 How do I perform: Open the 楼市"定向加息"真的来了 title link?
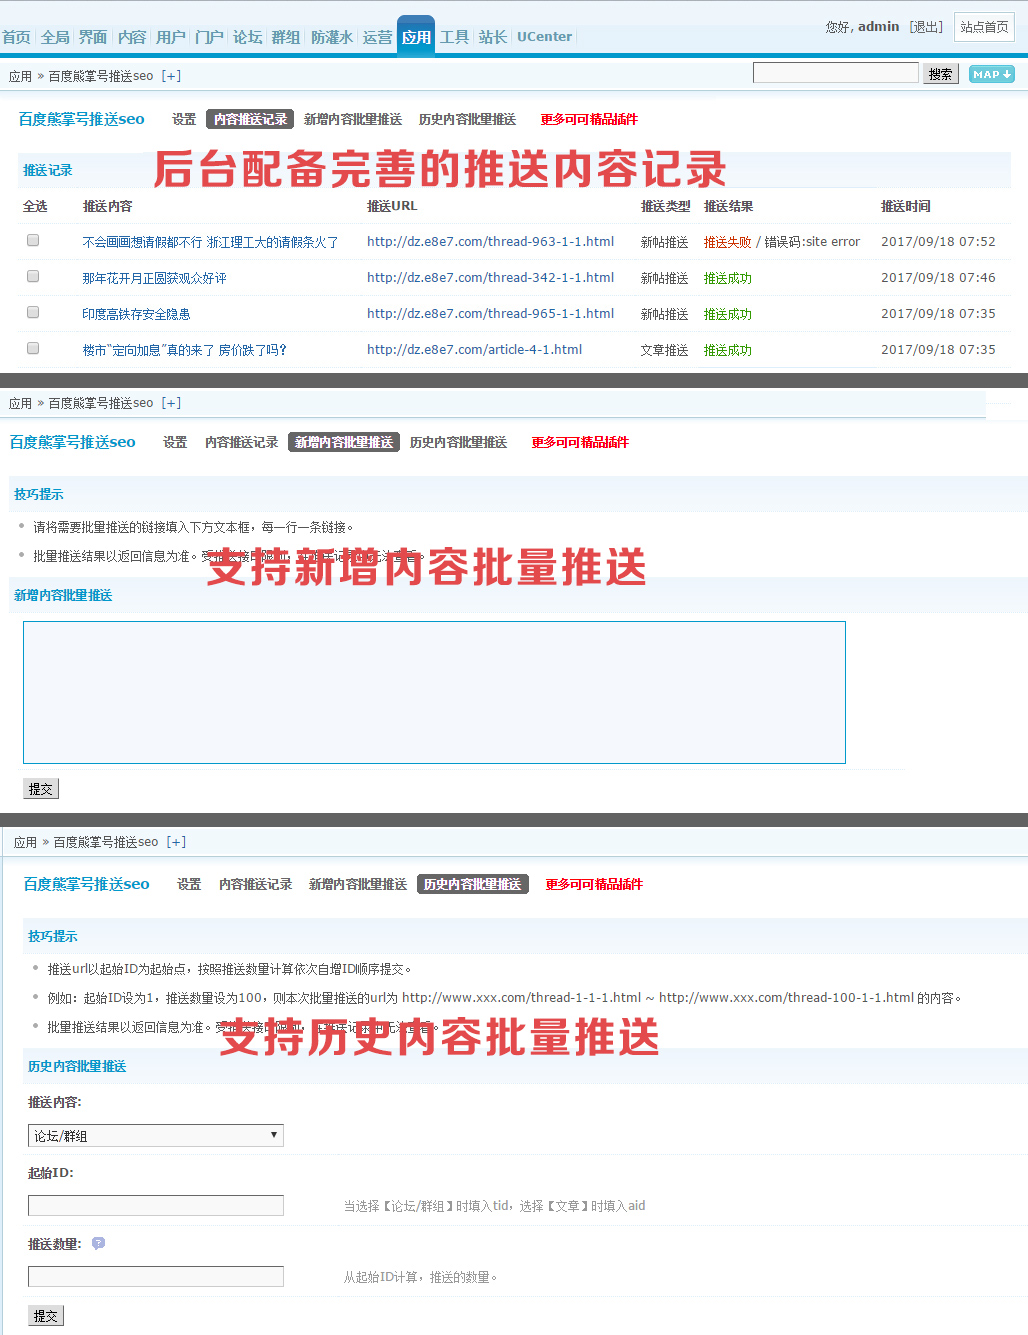[184, 350]
